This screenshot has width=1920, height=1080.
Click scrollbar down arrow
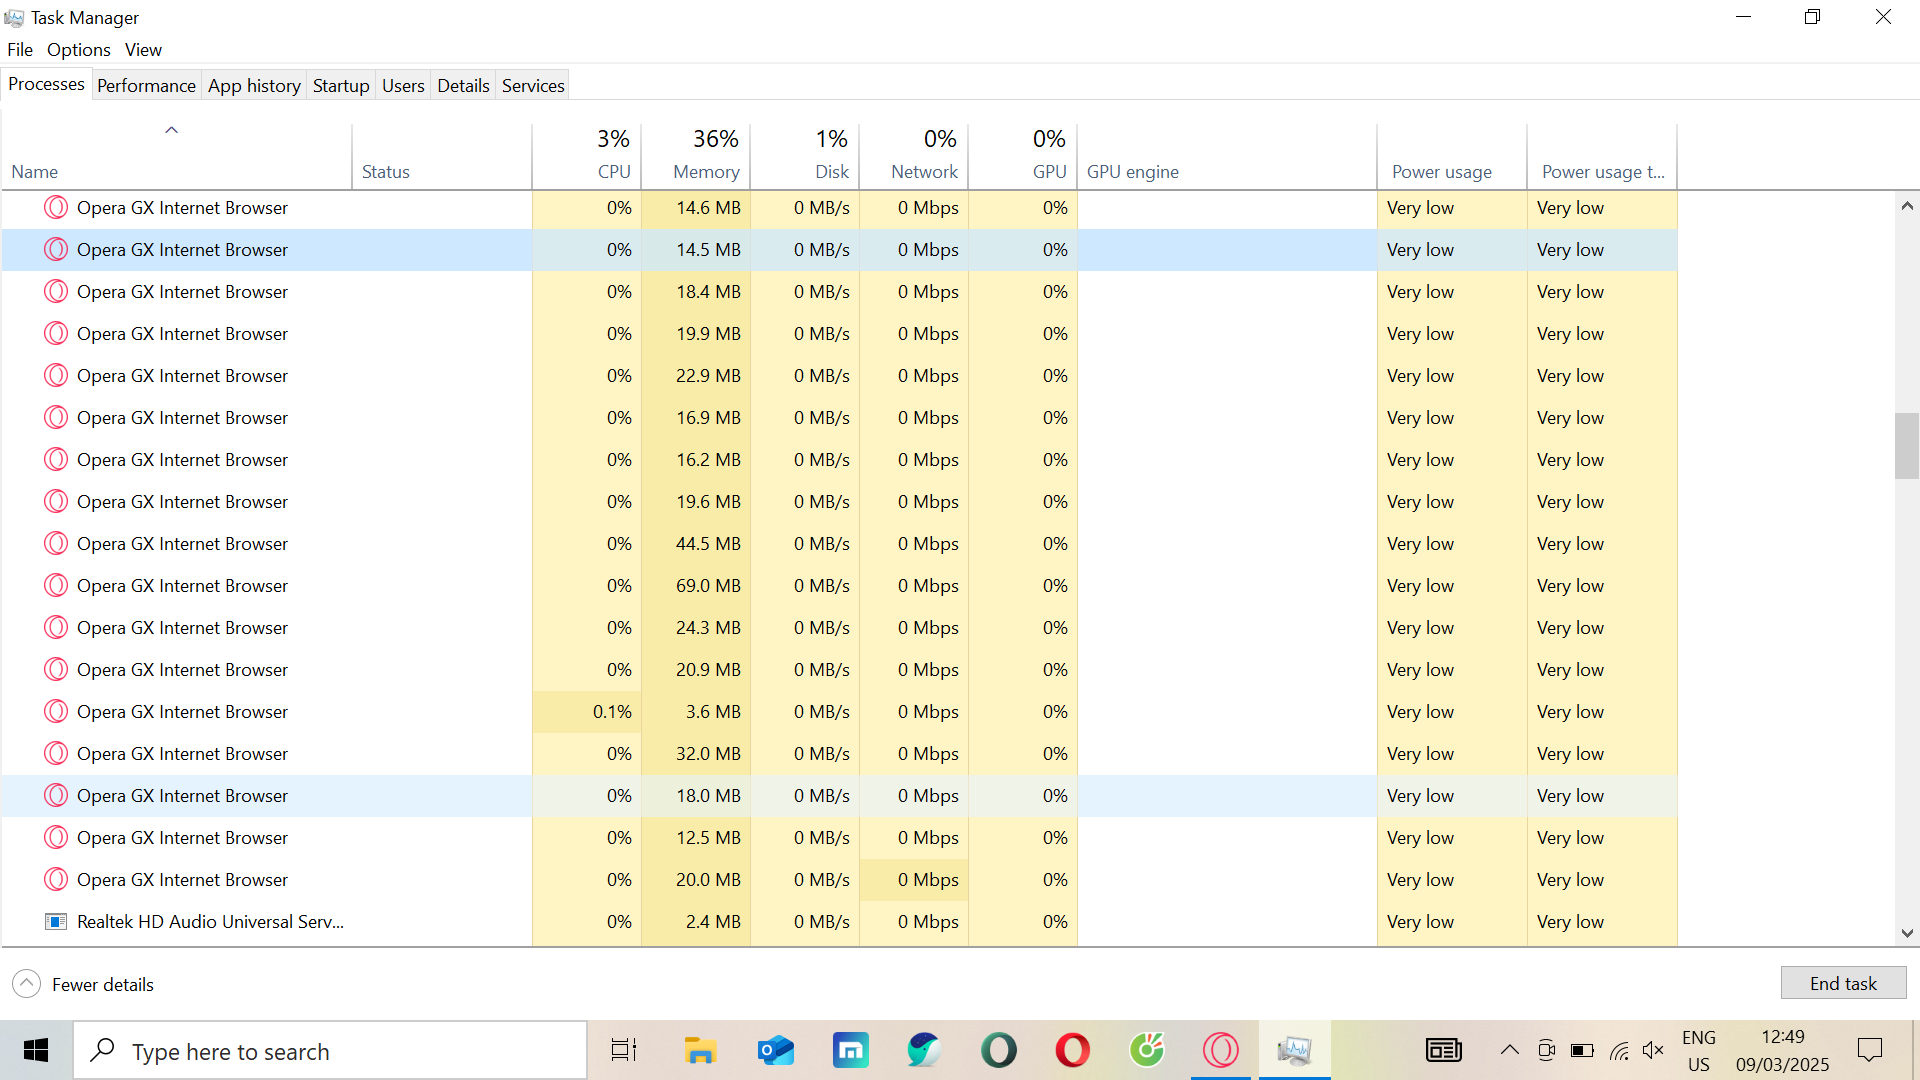tap(1906, 933)
